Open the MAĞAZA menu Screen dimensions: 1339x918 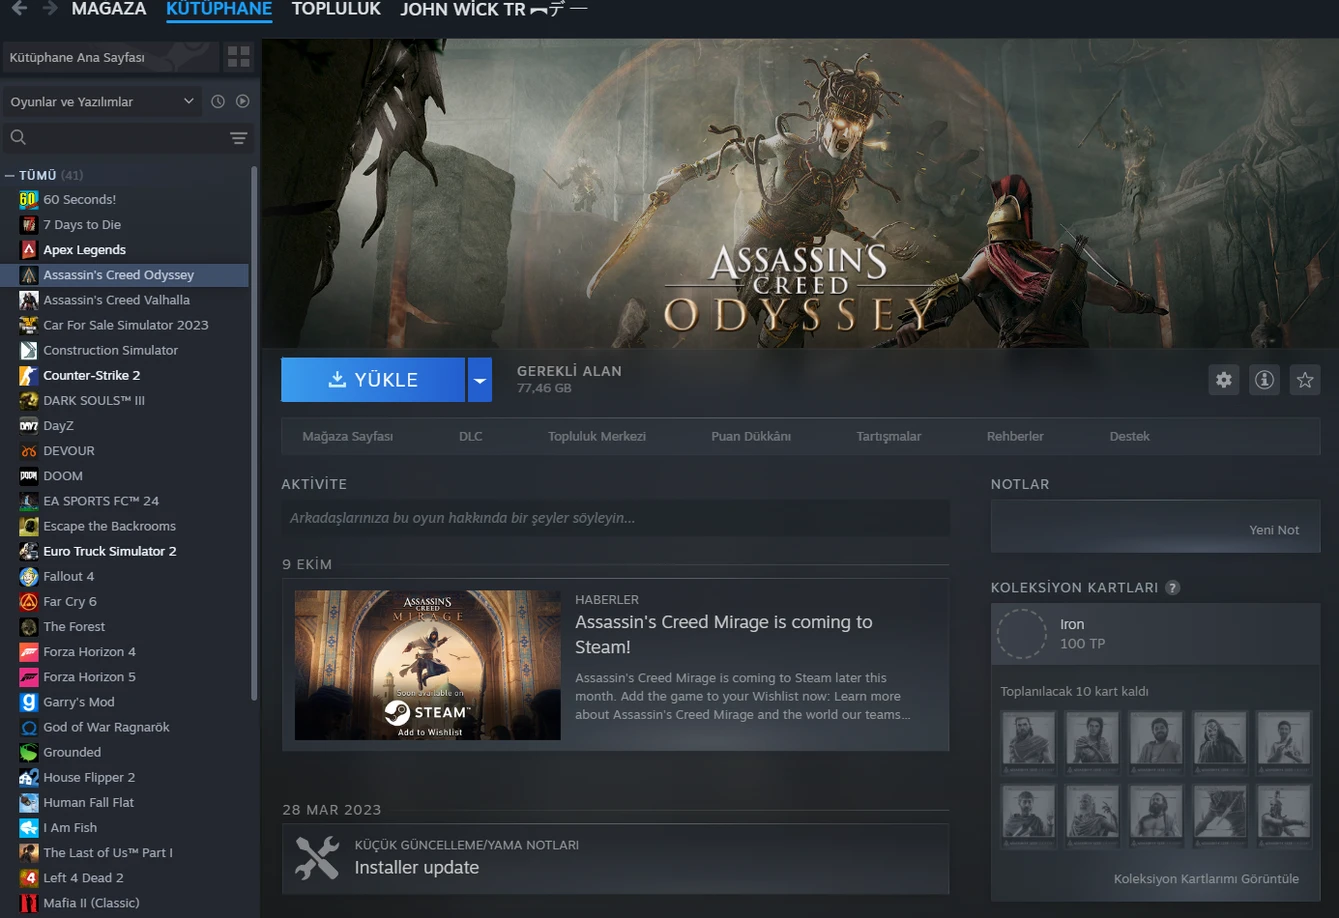coord(108,9)
